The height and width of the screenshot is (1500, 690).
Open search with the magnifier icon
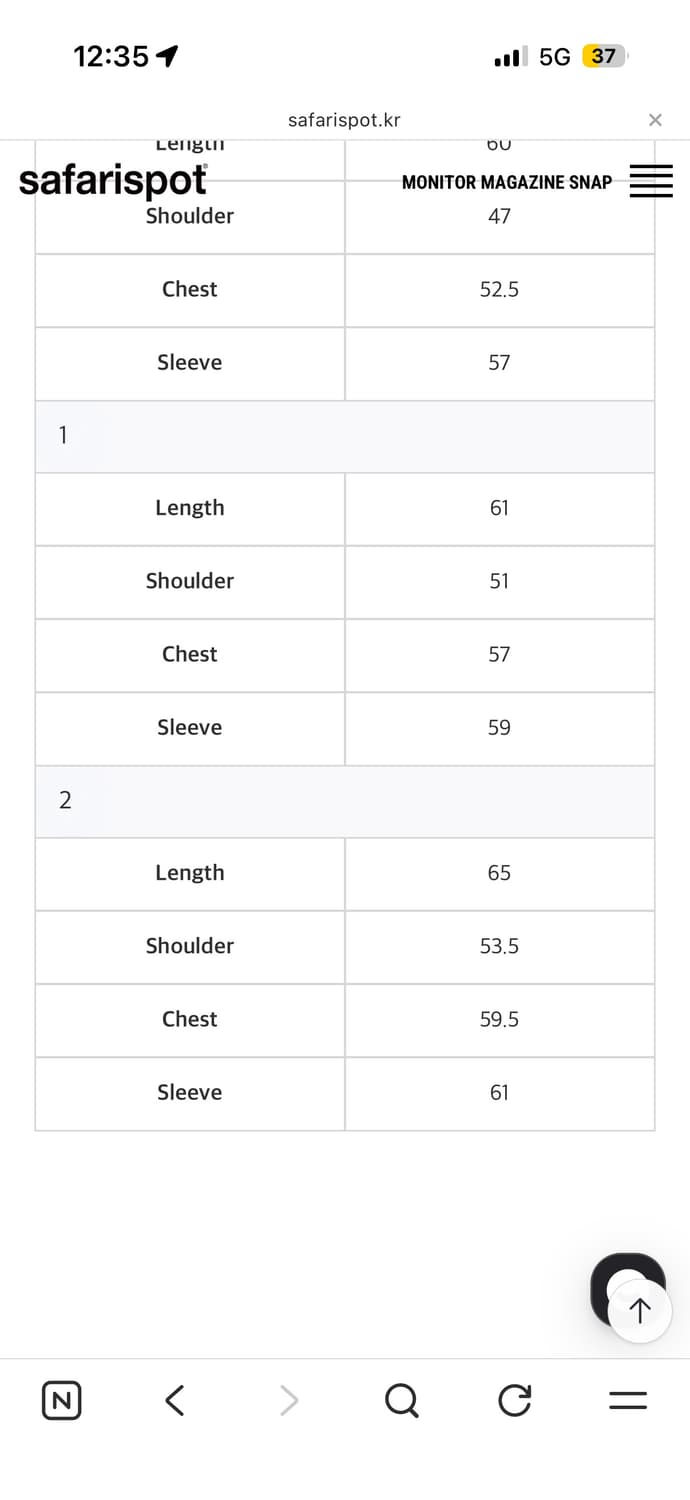[402, 1400]
